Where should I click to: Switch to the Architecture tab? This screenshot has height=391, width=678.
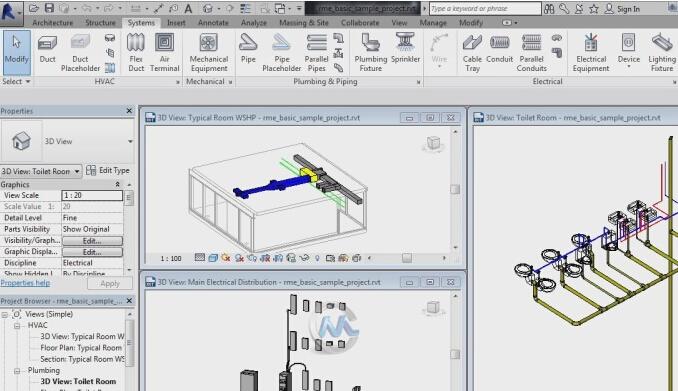(x=53, y=22)
